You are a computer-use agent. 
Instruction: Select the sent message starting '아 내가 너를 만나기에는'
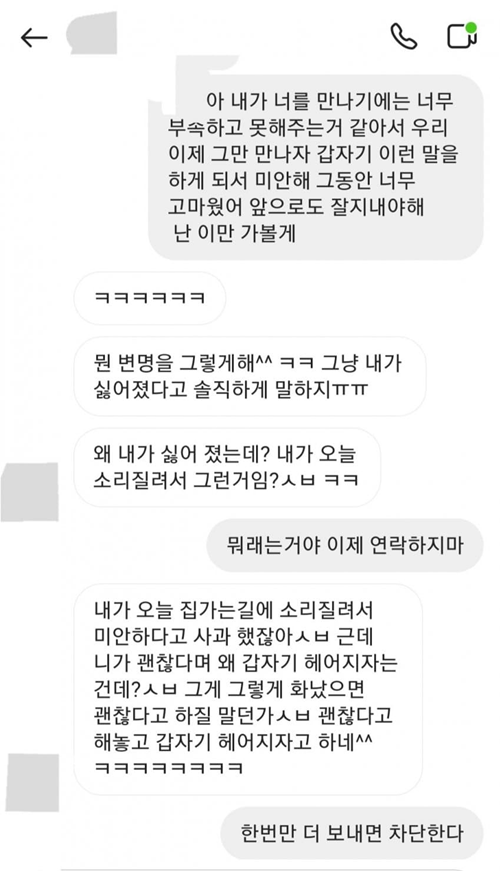tap(315, 167)
